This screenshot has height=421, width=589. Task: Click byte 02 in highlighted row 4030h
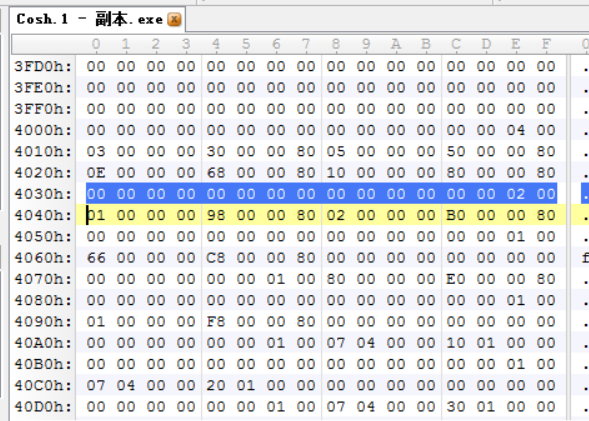click(516, 194)
